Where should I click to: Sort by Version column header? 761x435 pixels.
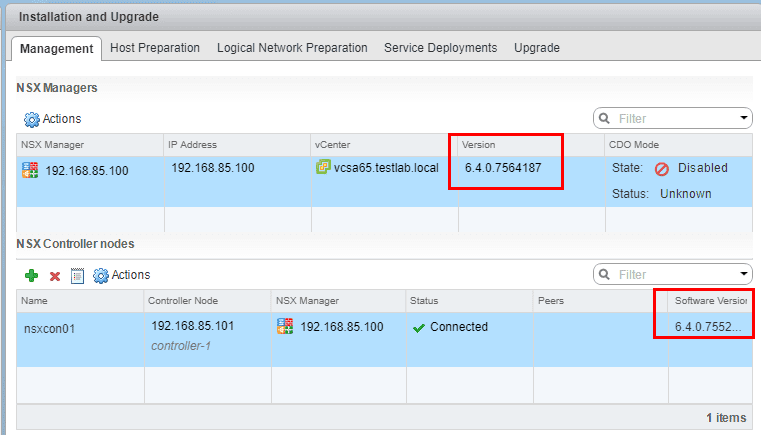[531, 145]
